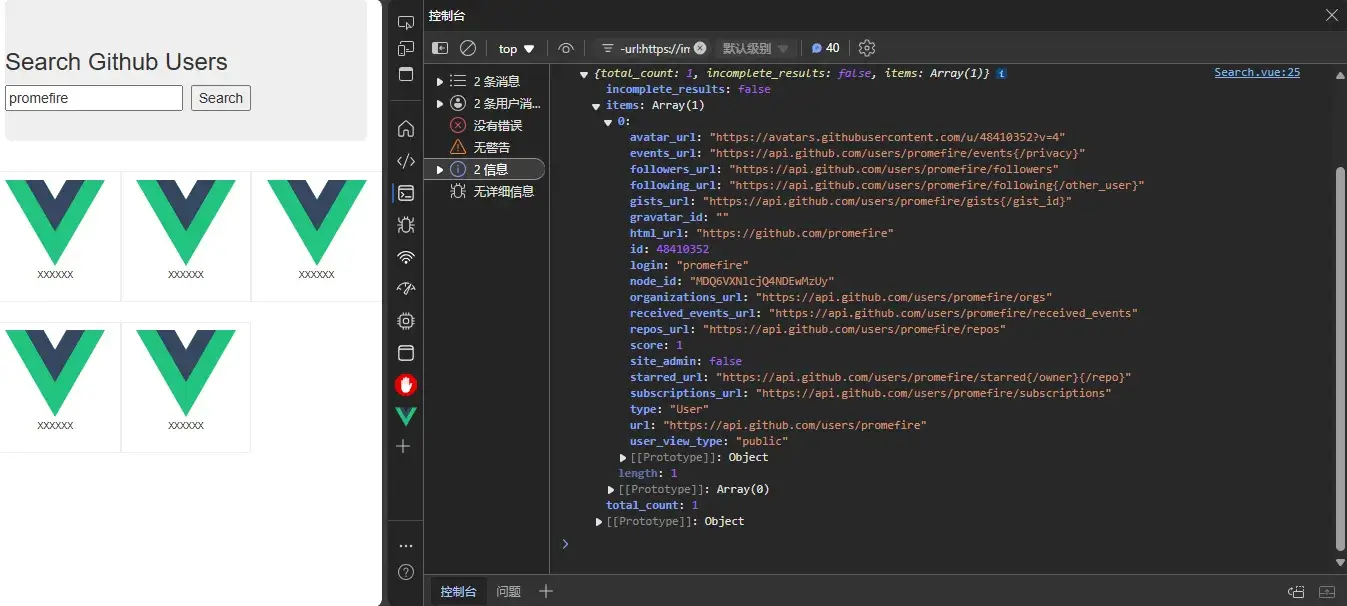Toggle live expression eye icon

(x=566, y=48)
